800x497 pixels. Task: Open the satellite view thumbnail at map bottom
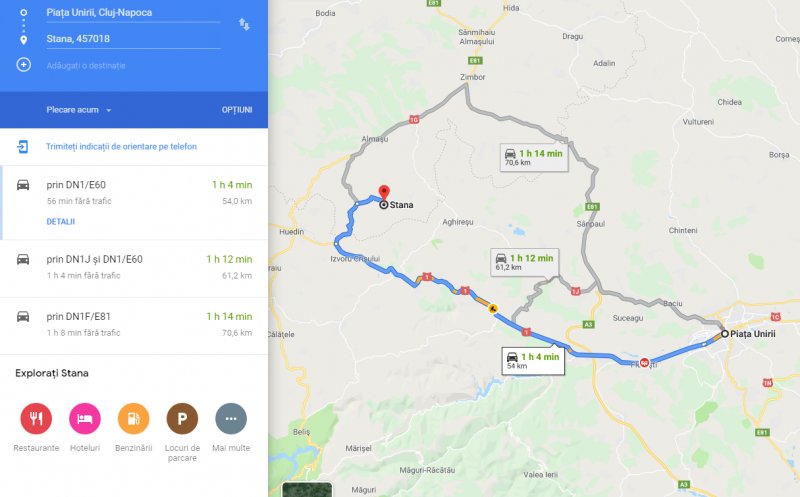point(307,490)
